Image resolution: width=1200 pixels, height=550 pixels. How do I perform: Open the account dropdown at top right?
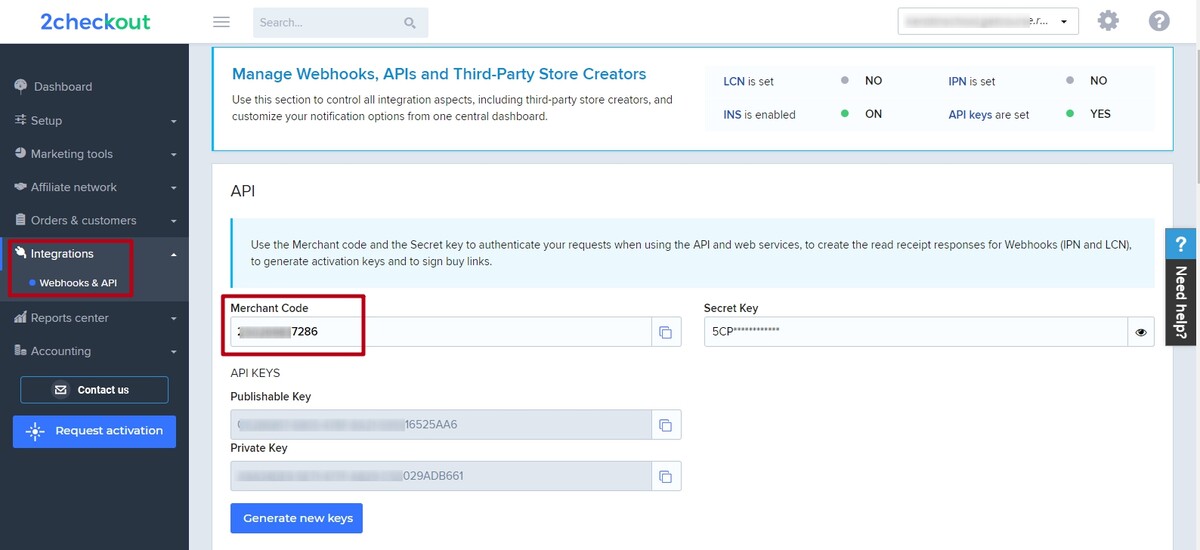(988, 21)
